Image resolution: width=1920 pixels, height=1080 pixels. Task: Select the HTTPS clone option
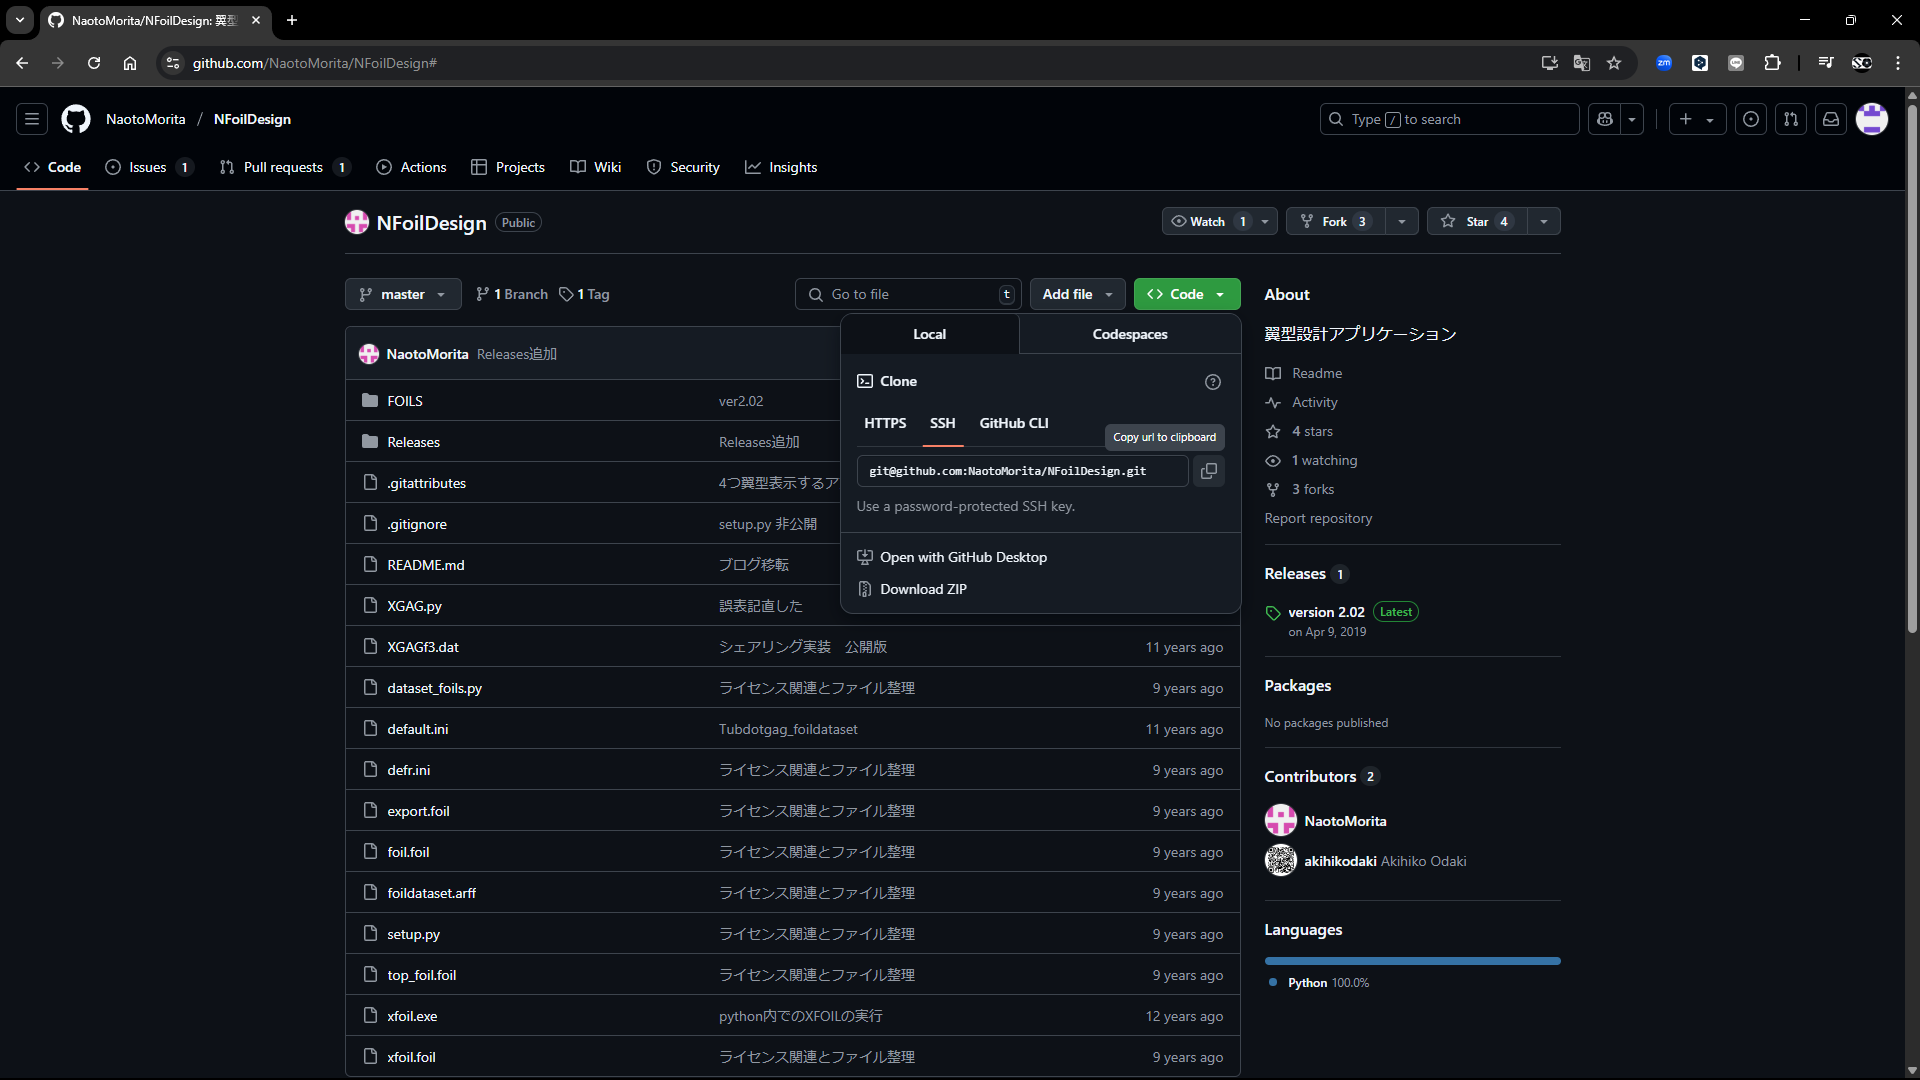click(x=885, y=423)
